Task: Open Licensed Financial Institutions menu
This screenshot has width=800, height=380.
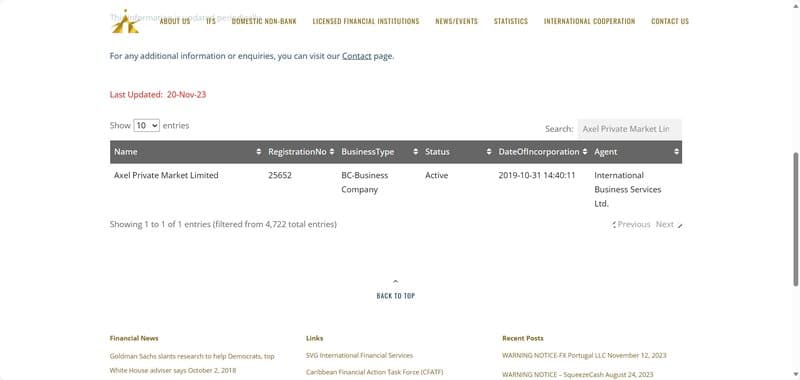Action: [366, 21]
